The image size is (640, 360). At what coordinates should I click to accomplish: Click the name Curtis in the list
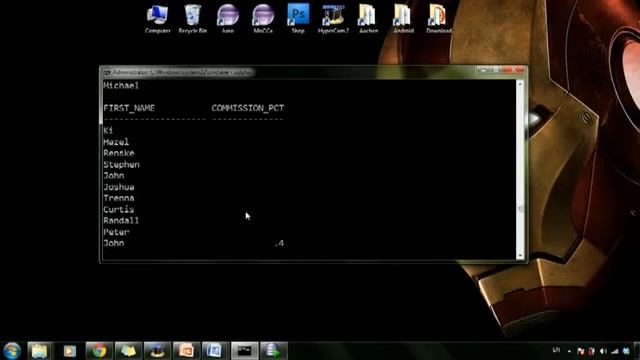coord(119,209)
